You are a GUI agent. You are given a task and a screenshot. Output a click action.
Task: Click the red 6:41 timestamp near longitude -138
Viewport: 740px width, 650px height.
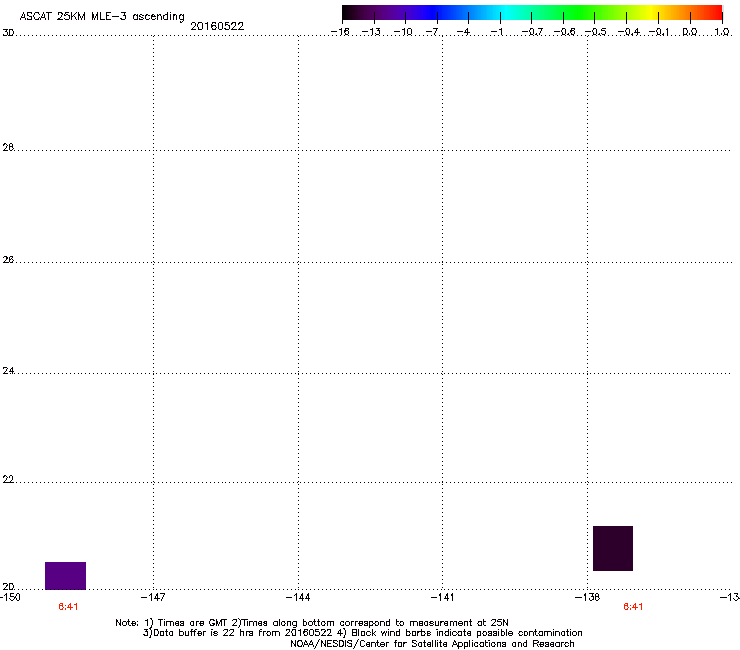(x=633, y=607)
